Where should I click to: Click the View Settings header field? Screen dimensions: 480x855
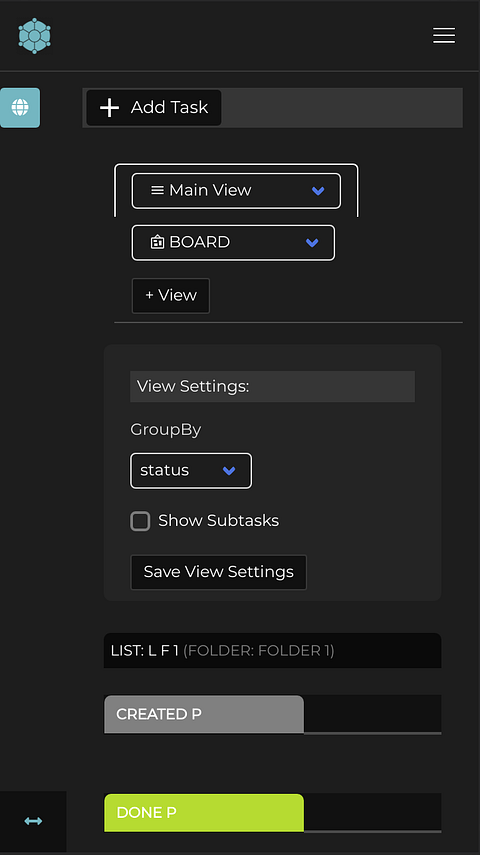coord(272,387)
